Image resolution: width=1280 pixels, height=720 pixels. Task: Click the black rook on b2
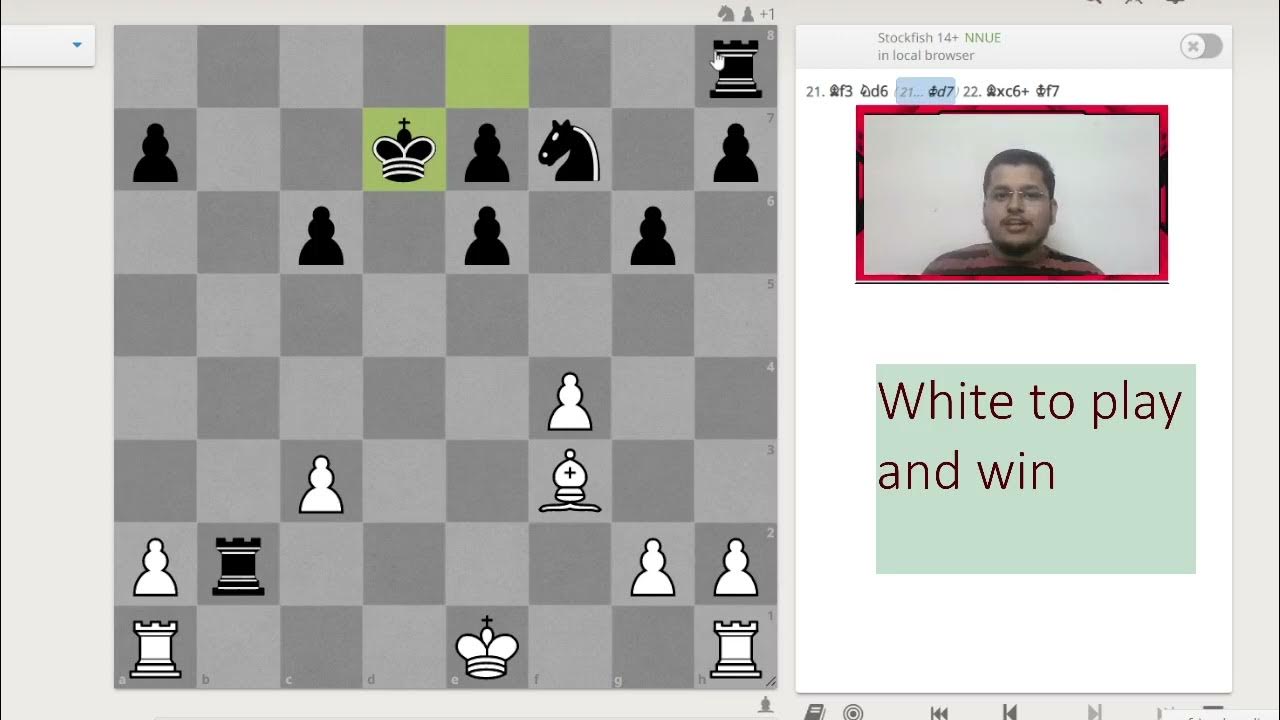(x=238, y=566)
